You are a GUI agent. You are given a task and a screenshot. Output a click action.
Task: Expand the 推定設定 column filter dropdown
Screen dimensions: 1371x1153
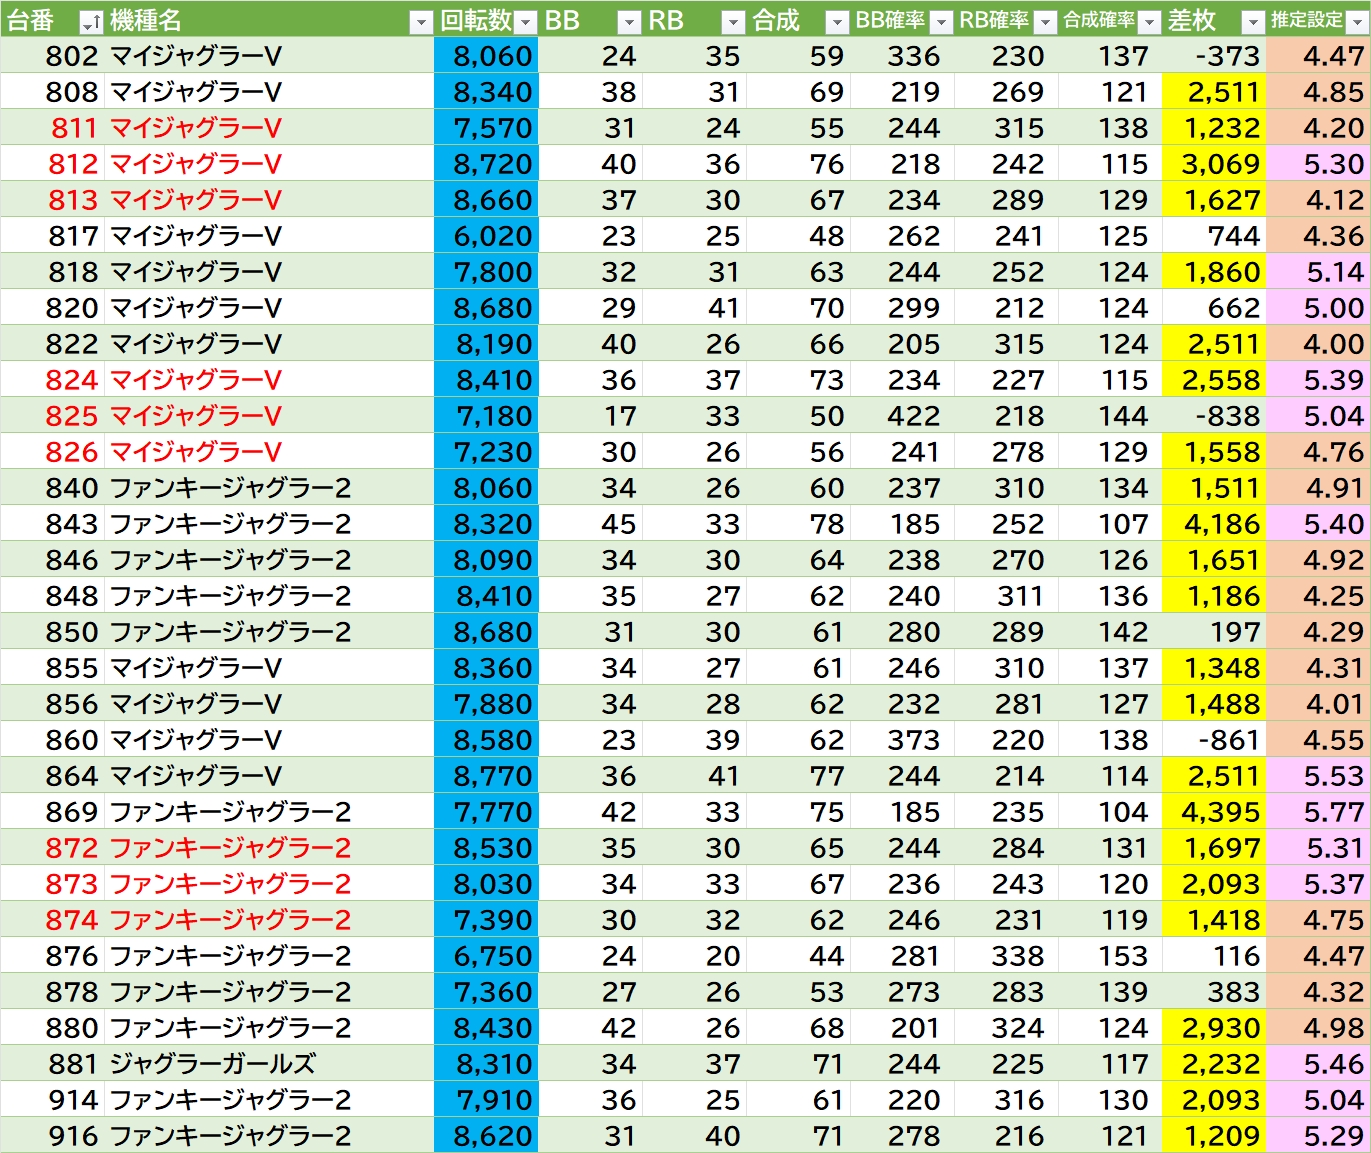1357,22
